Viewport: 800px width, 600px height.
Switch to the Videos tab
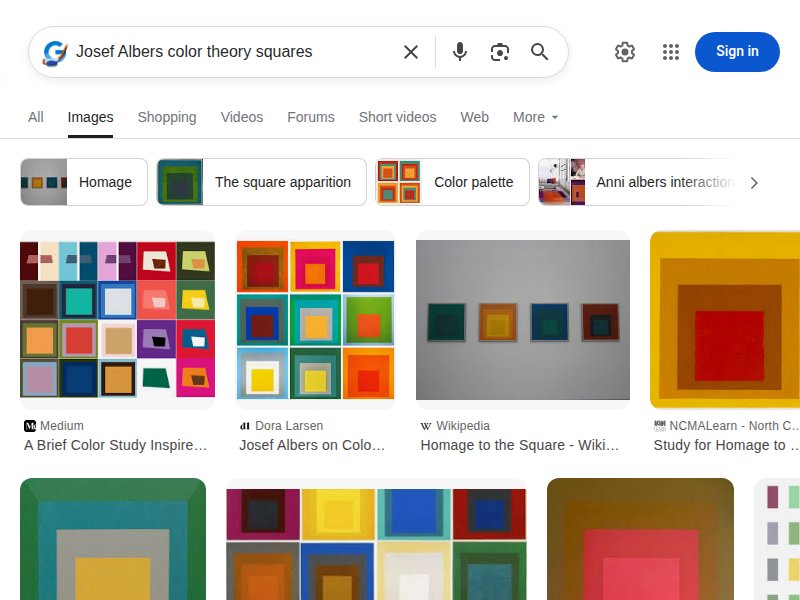click(242, 117)
